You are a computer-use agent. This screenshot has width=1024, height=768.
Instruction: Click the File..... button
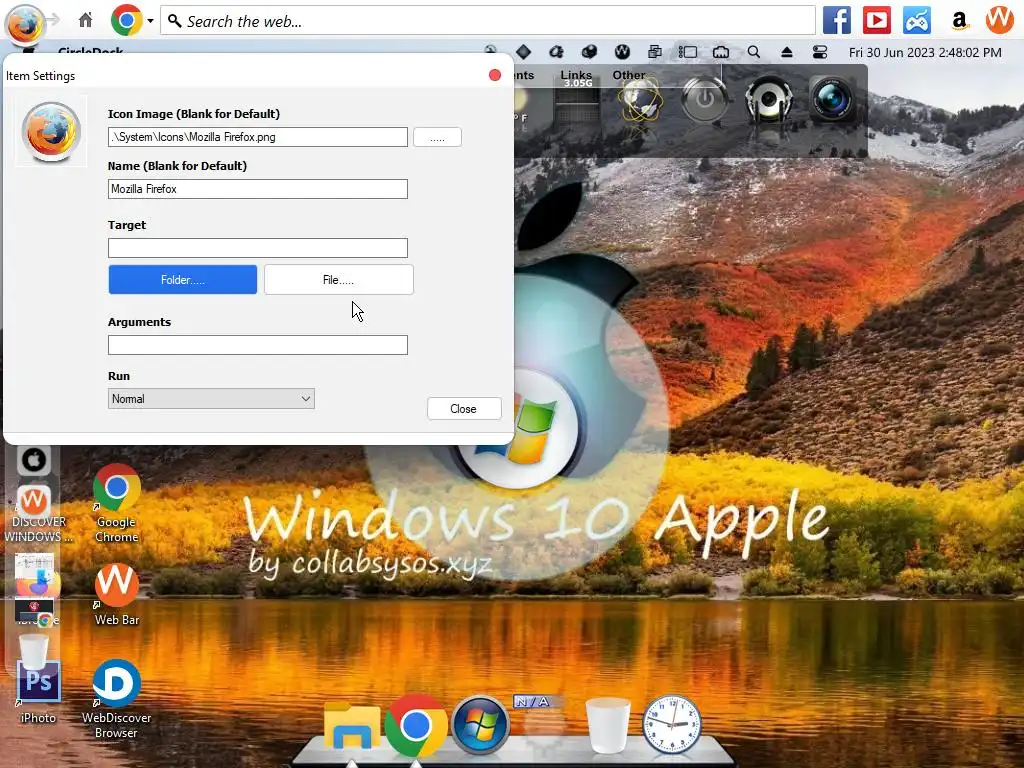pos(339,280)
